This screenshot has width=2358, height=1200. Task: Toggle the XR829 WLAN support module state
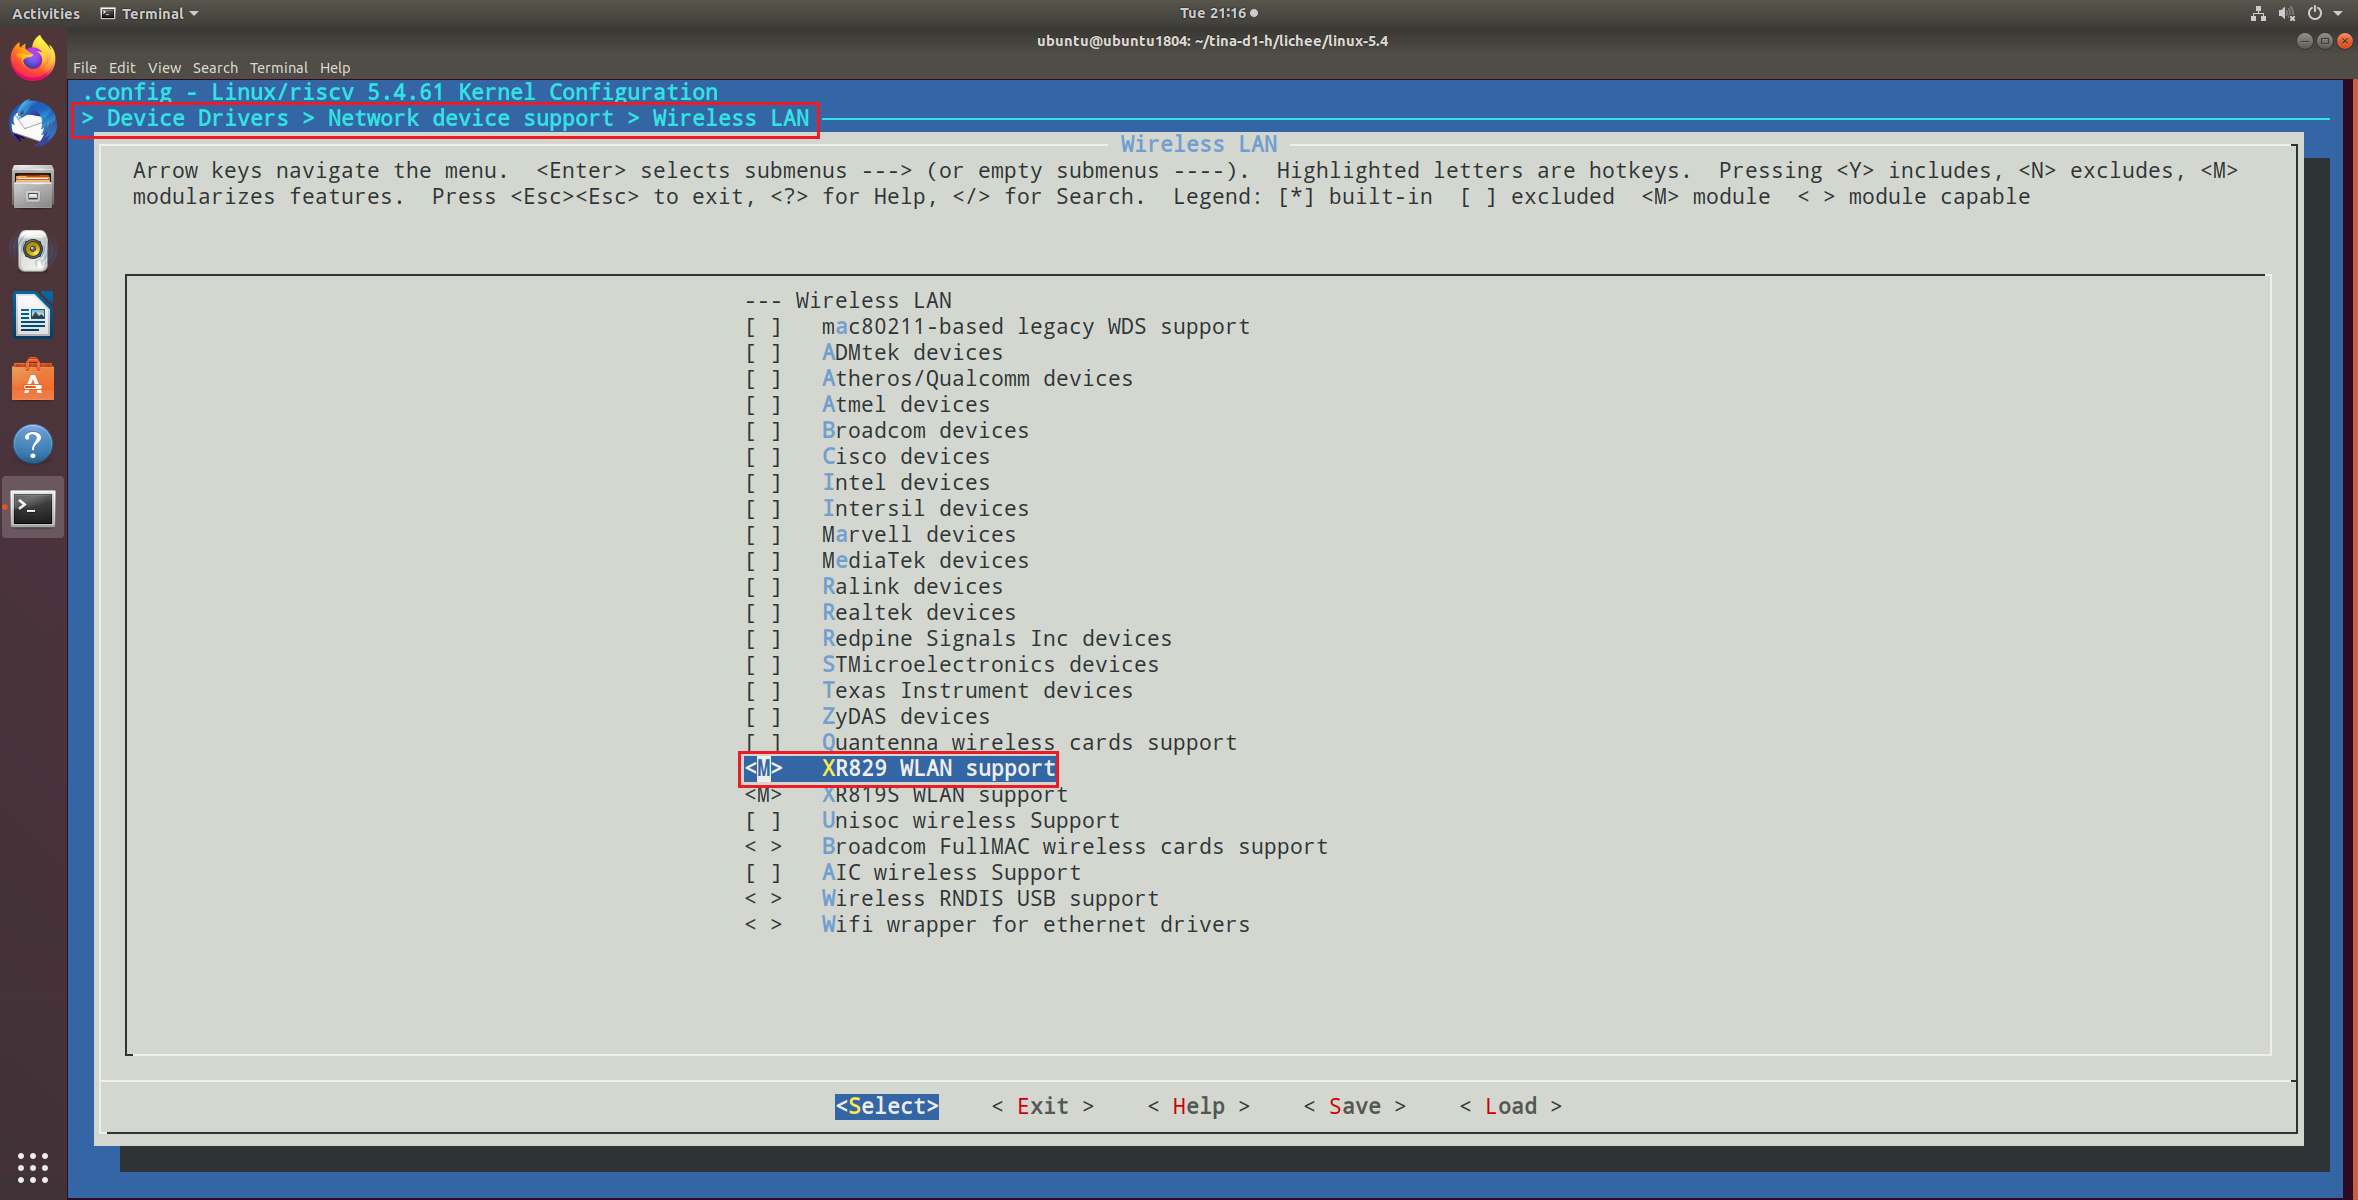point(763,769)
